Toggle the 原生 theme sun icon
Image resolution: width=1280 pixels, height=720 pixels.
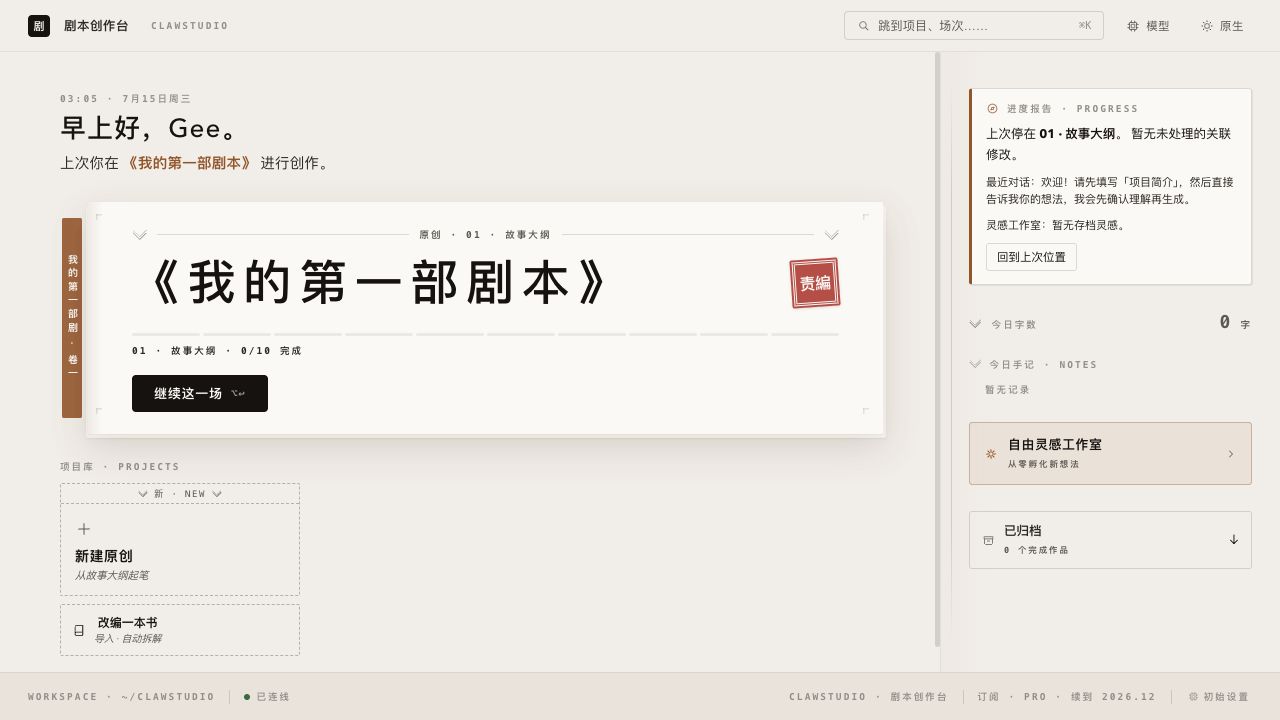pyautogui.click(x=1207, y=26)
